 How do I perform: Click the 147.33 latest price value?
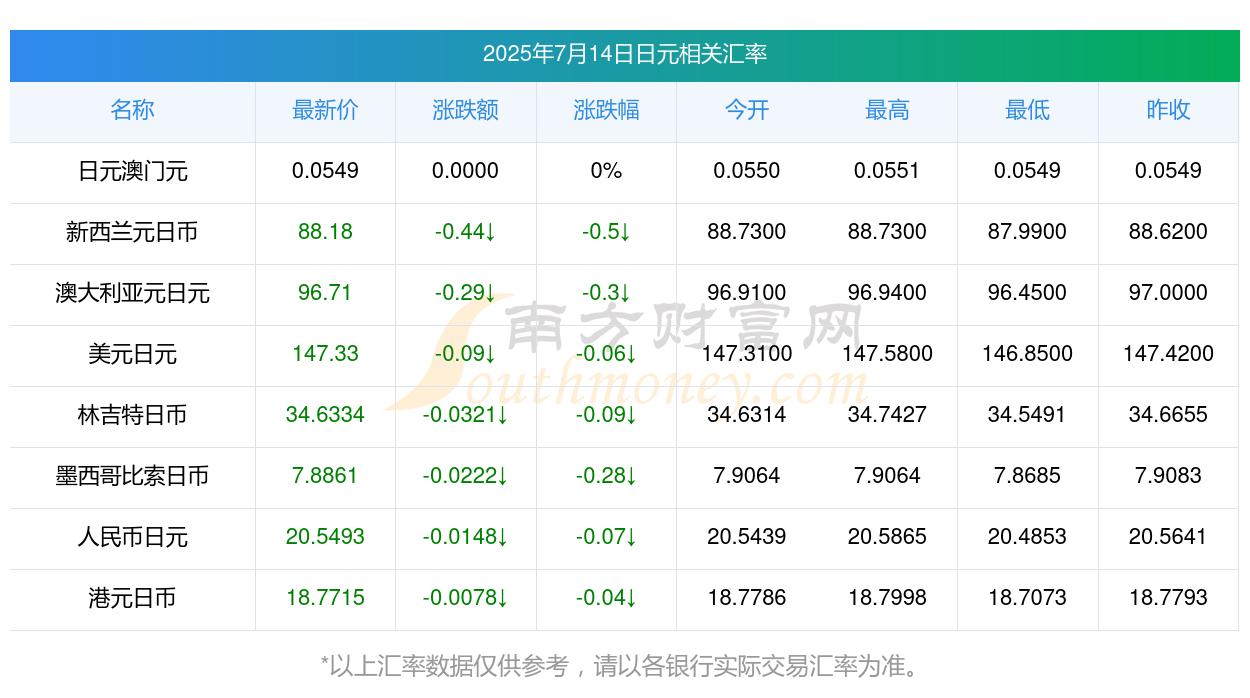(x=325, y=354)
